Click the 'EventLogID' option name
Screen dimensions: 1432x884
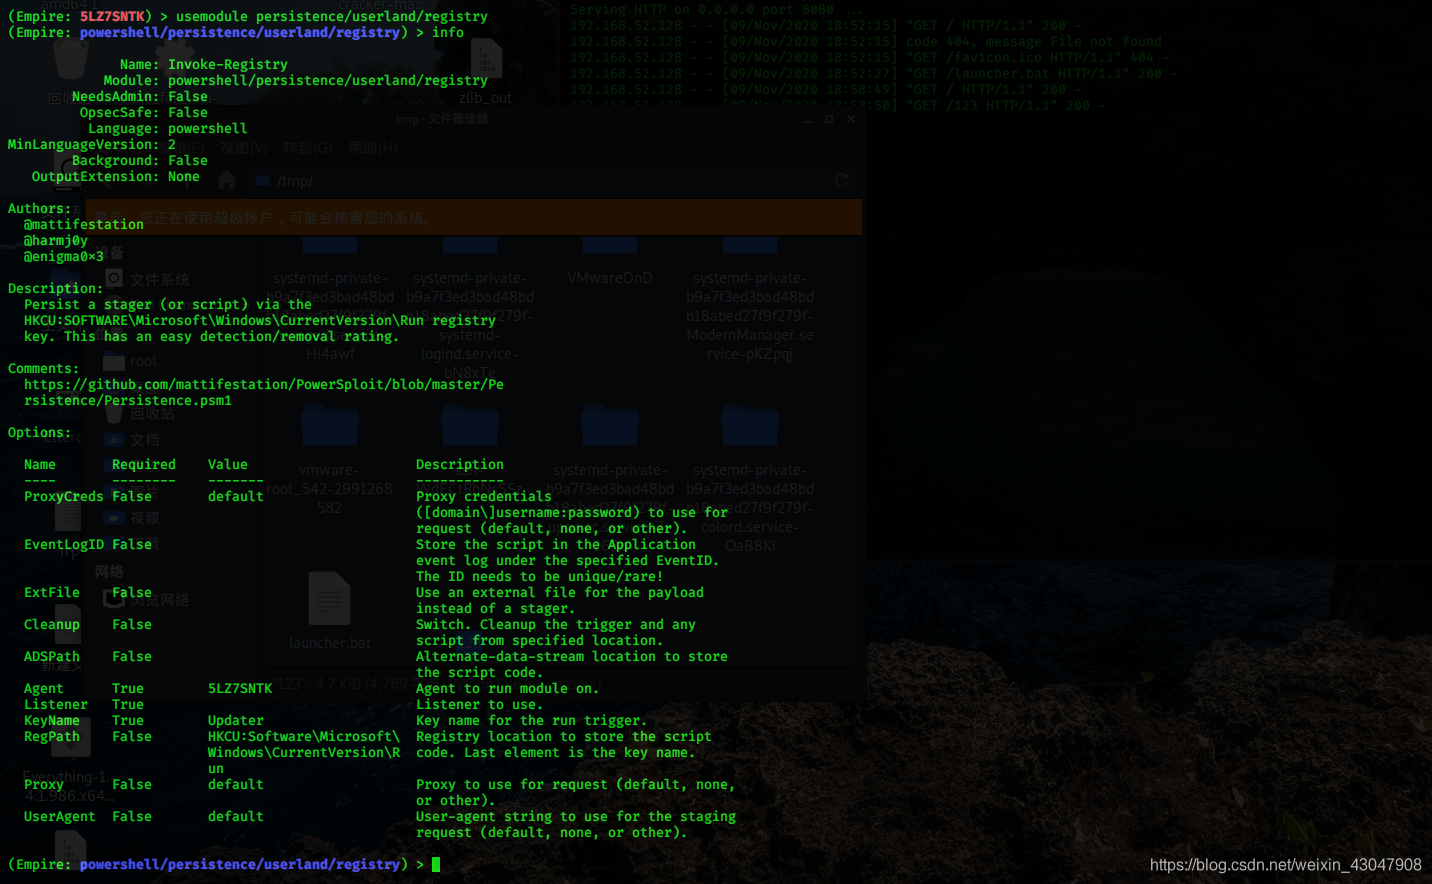[x=64, y=544]
